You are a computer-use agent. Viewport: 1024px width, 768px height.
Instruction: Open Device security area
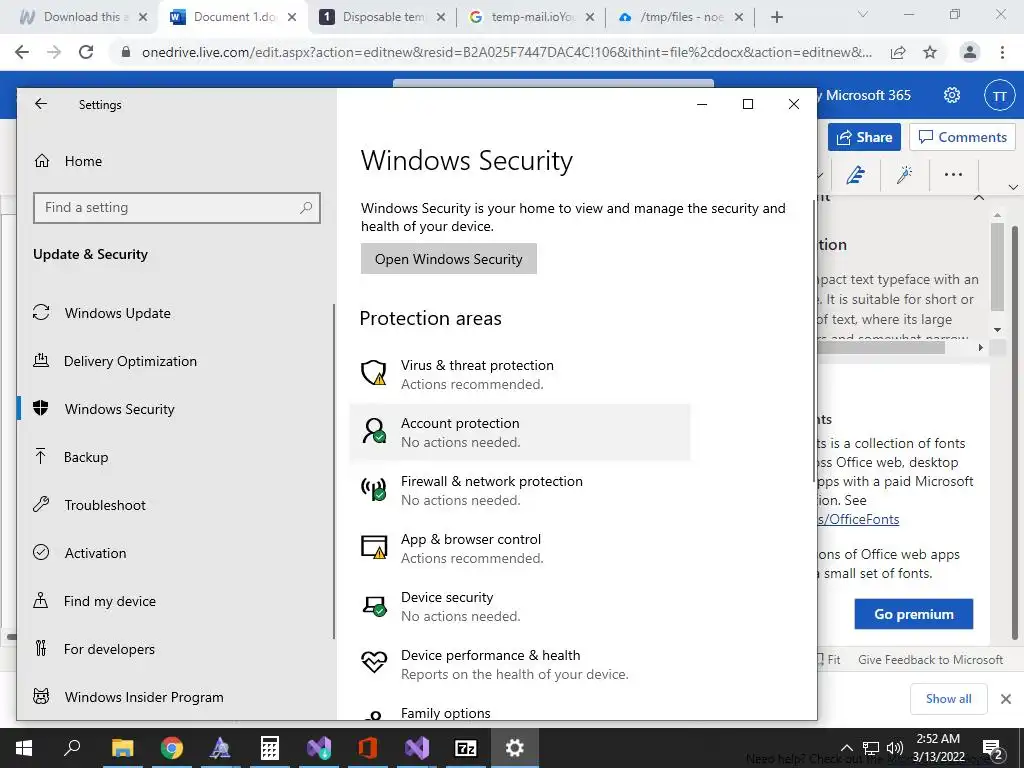(519, 607)
